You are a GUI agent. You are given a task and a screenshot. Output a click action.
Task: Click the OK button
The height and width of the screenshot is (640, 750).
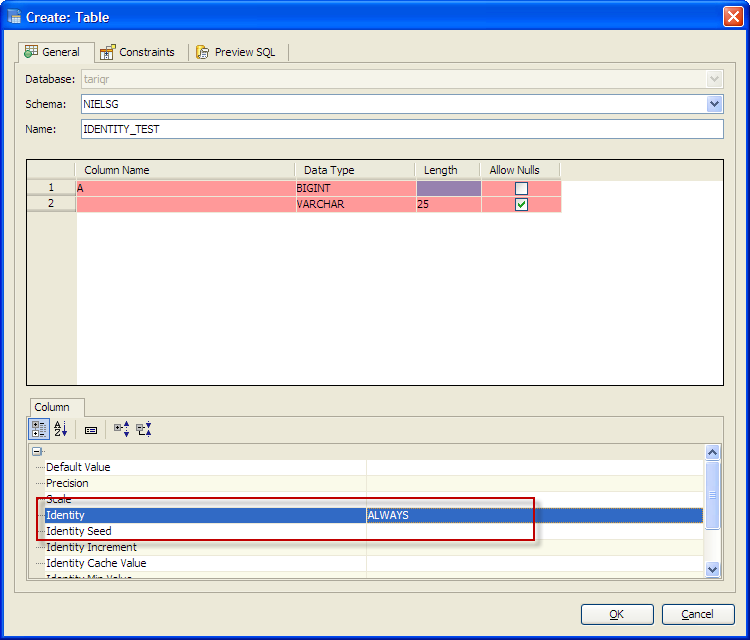617,614
